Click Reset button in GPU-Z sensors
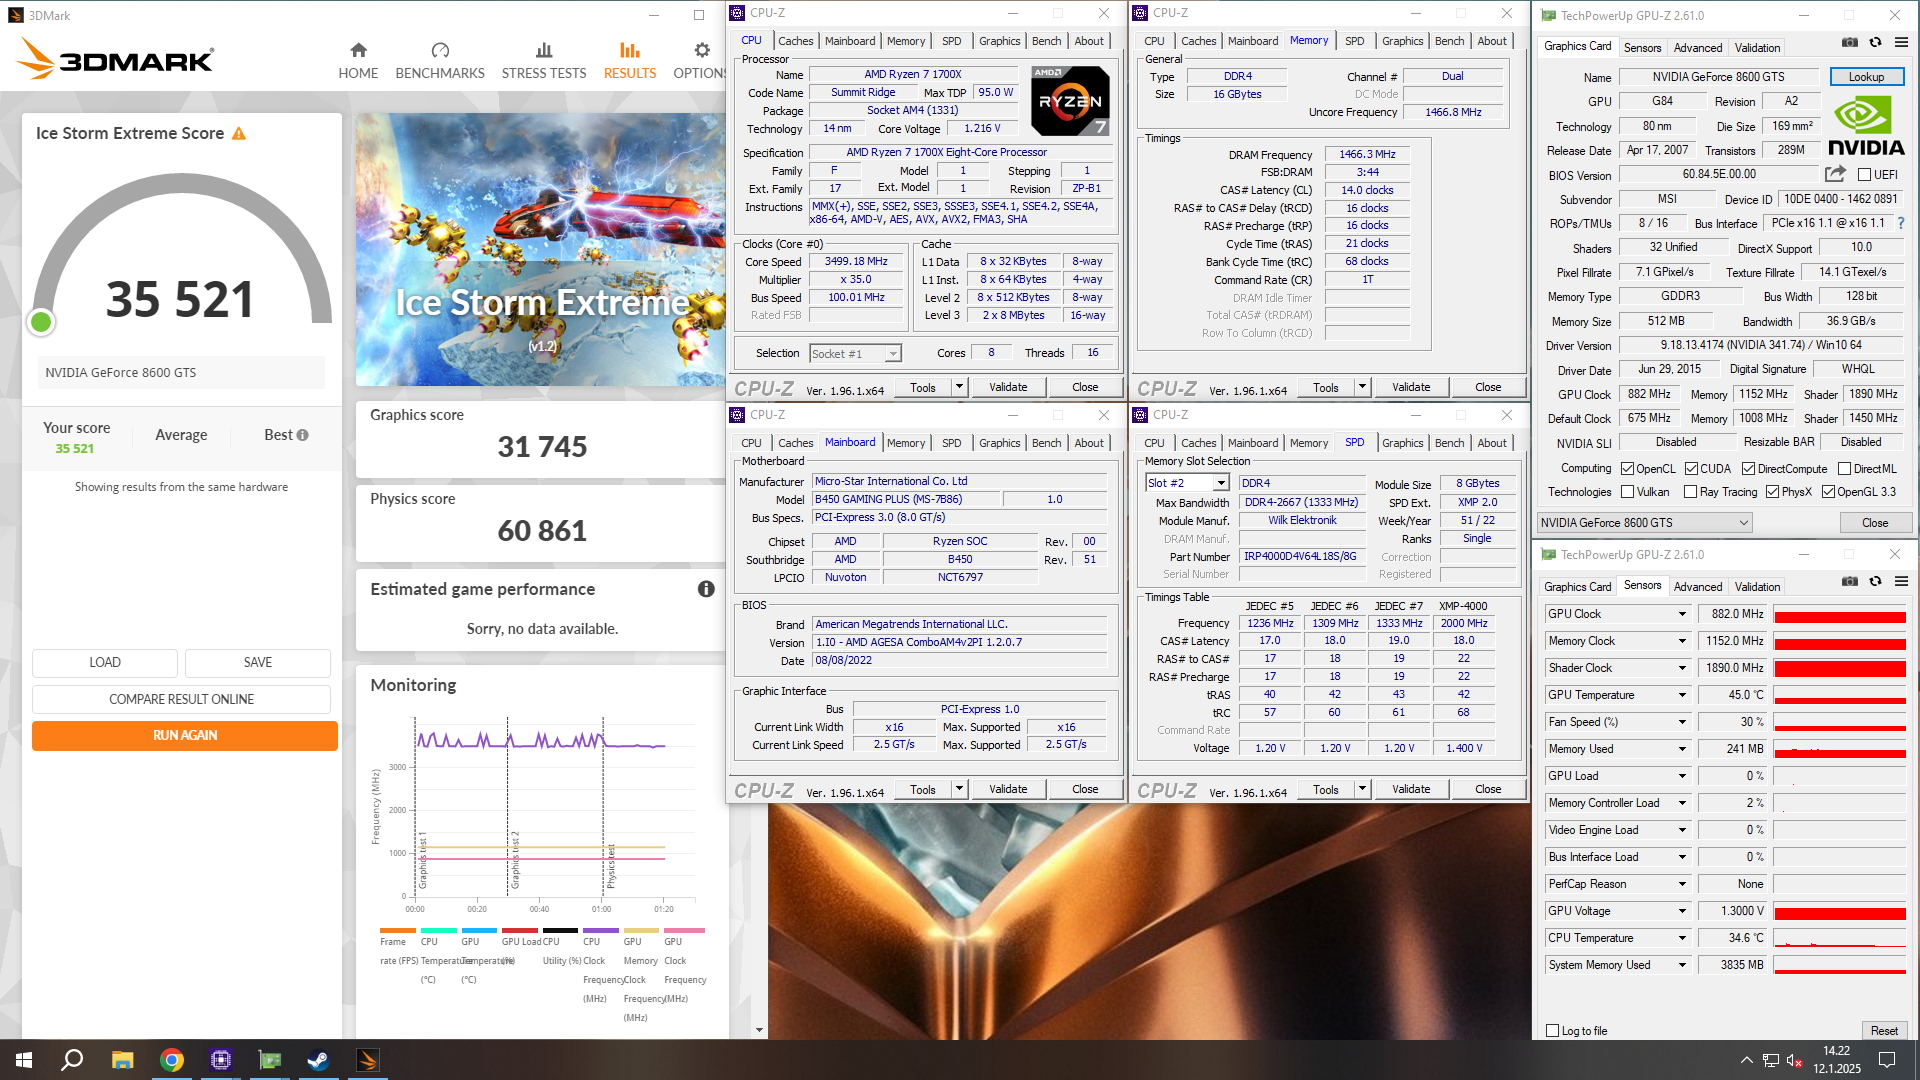This screenshot has height=1080, width=1920. (x=1884, y=1031)
